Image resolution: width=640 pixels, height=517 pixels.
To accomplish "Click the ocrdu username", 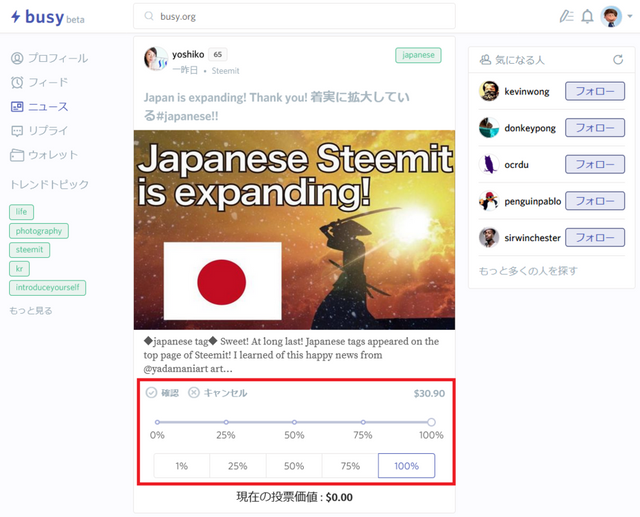I will pos(516,165).
